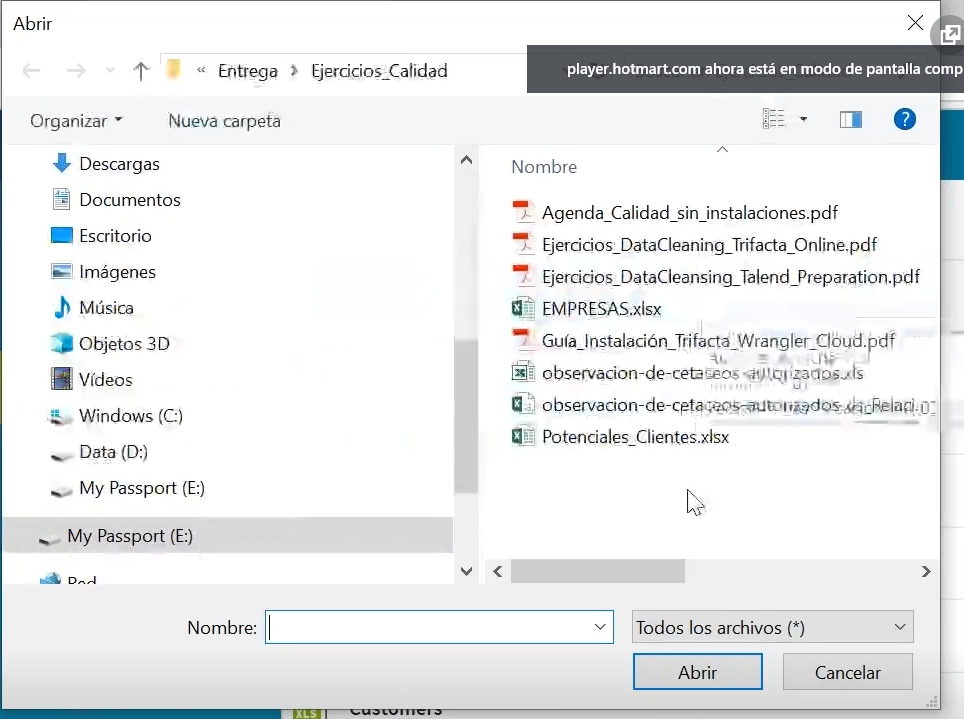Open the view options dropdown arrow

coord(803,119)
